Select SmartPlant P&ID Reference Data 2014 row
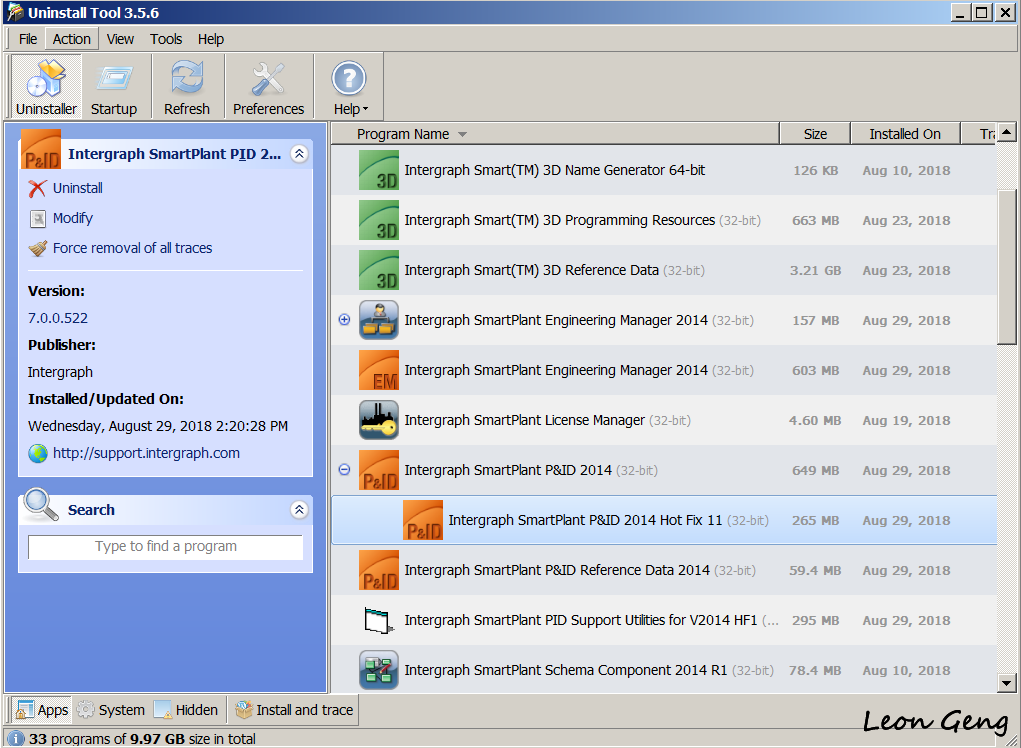The height and width of the screenshot is (748, 1021). (664, 570)
